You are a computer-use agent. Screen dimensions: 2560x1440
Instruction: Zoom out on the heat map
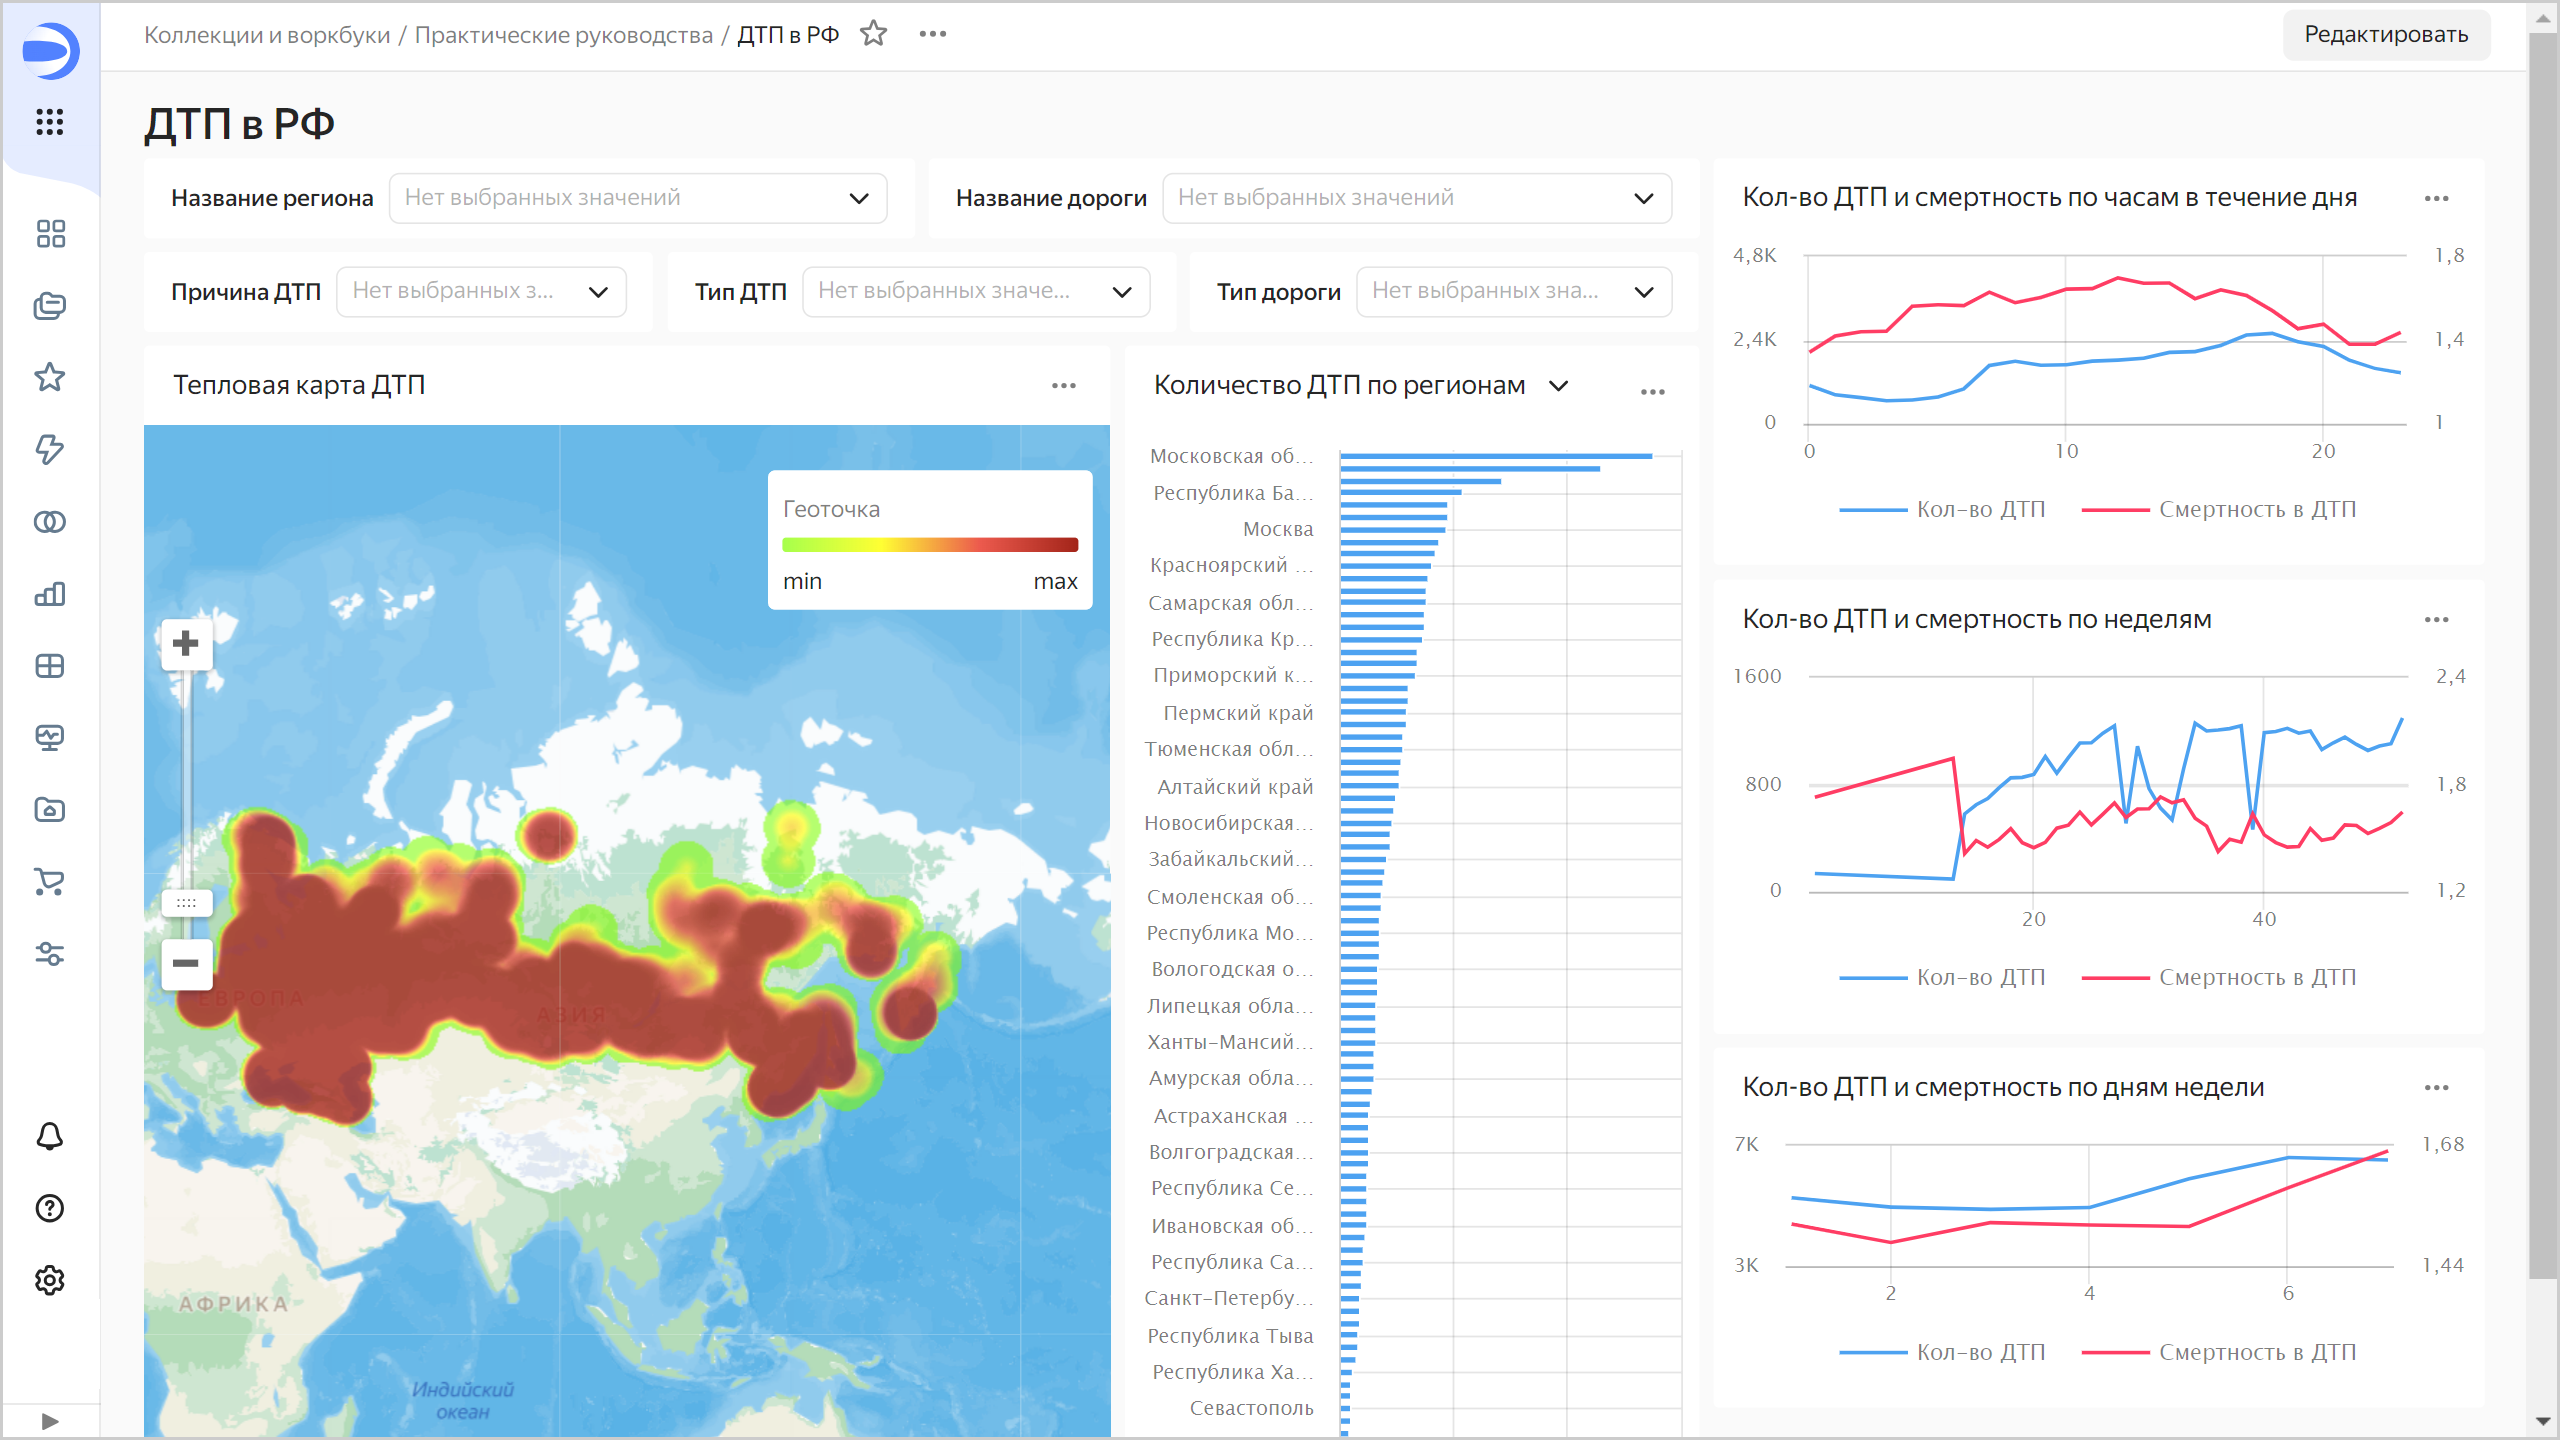(186, 963)
